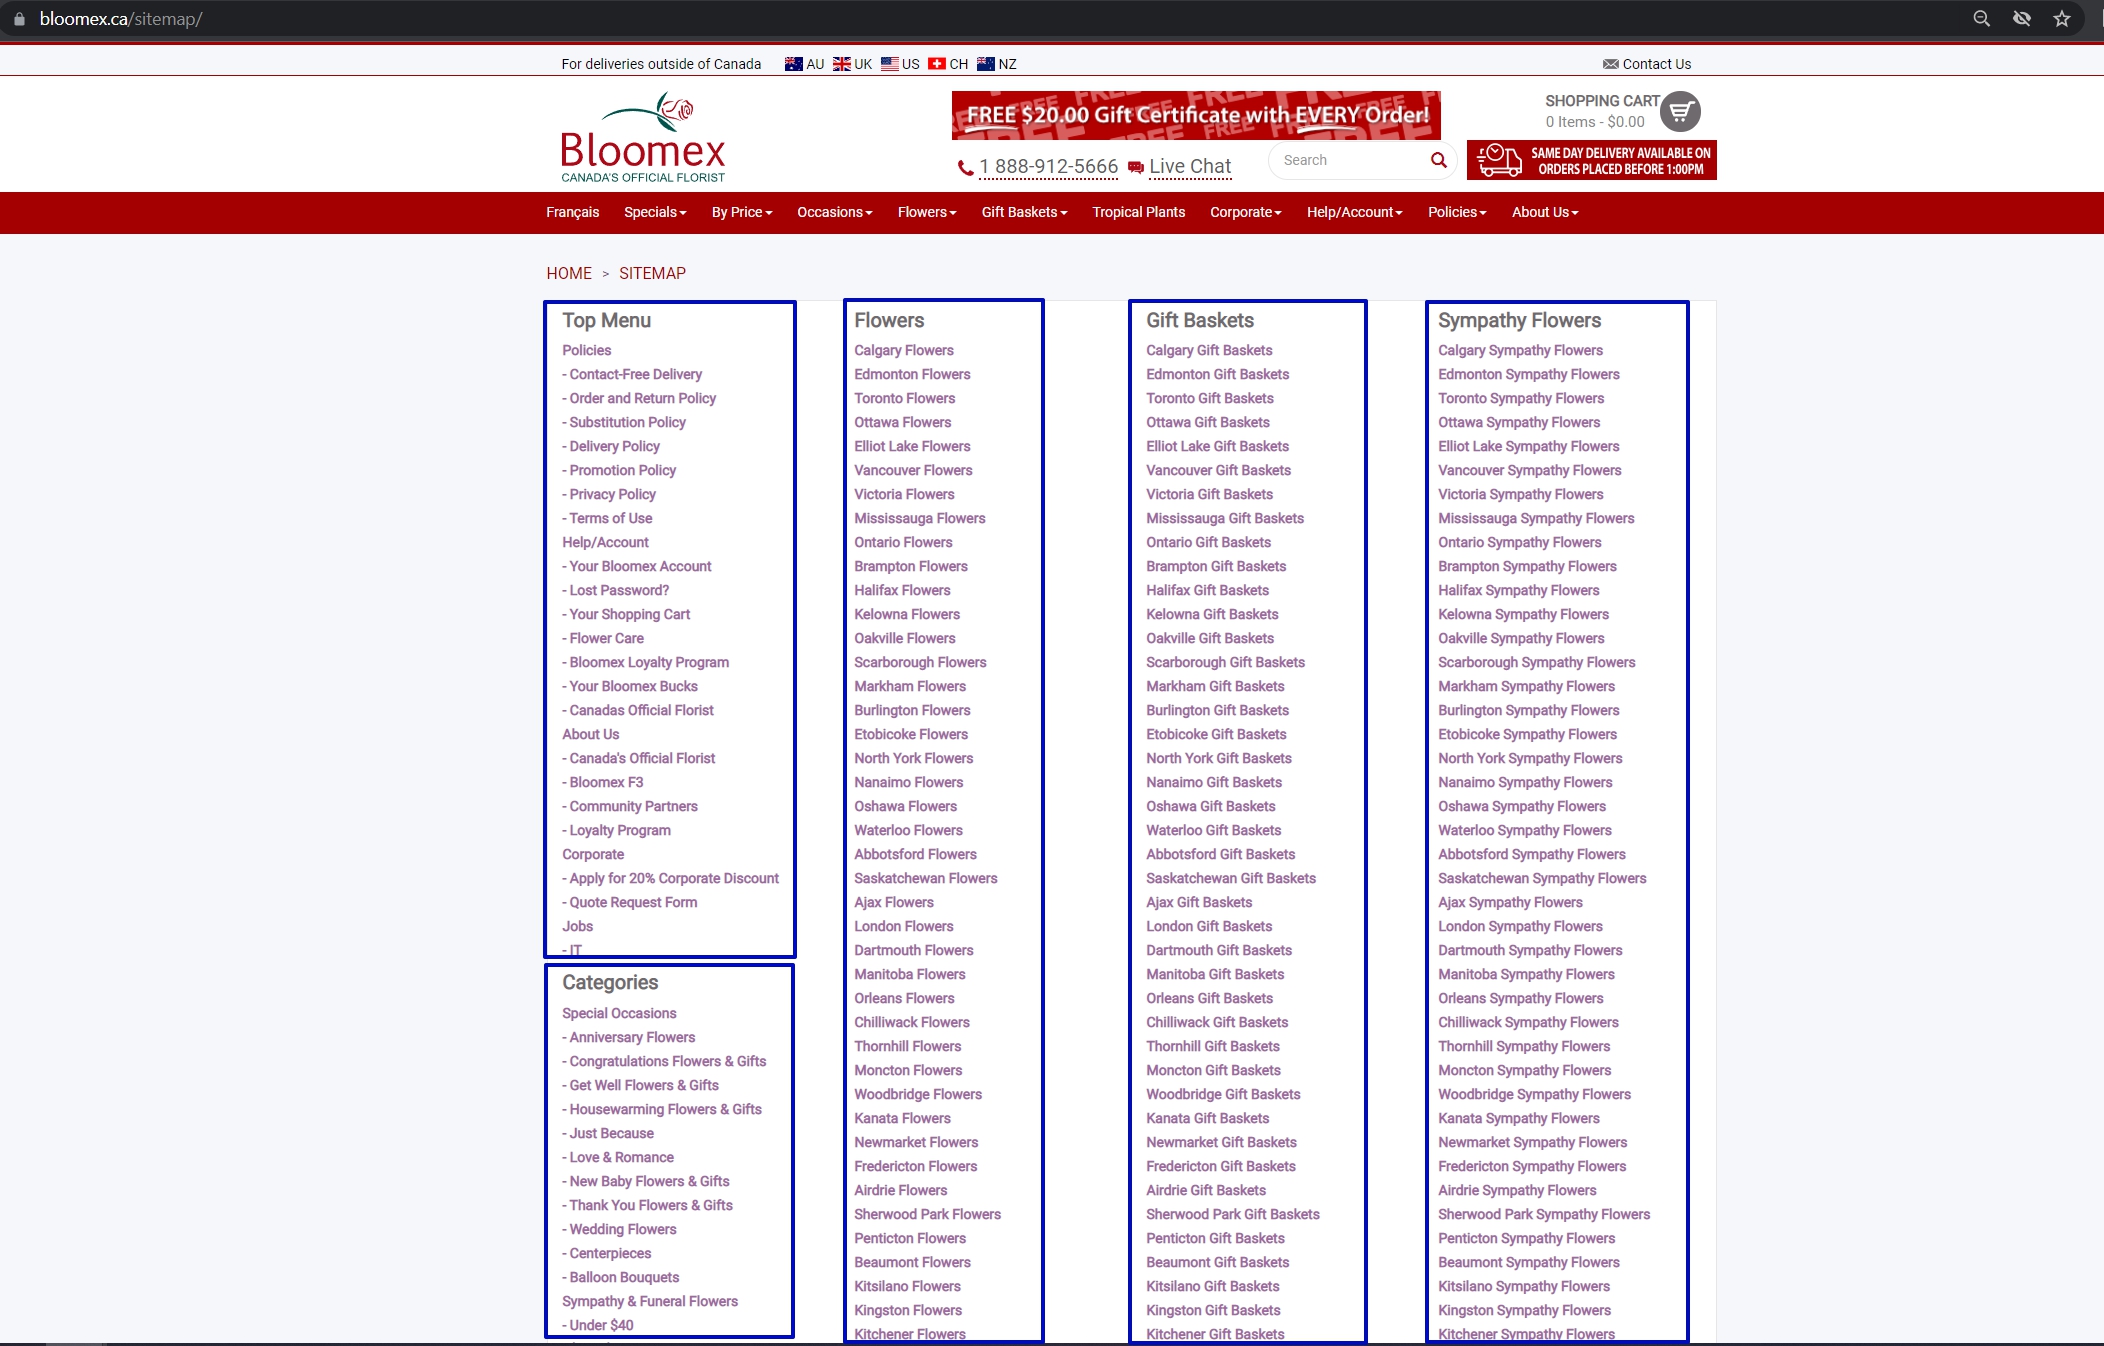Open Calgary Flowers link
The image size is (2104, 1346).
tap(904, 350)
